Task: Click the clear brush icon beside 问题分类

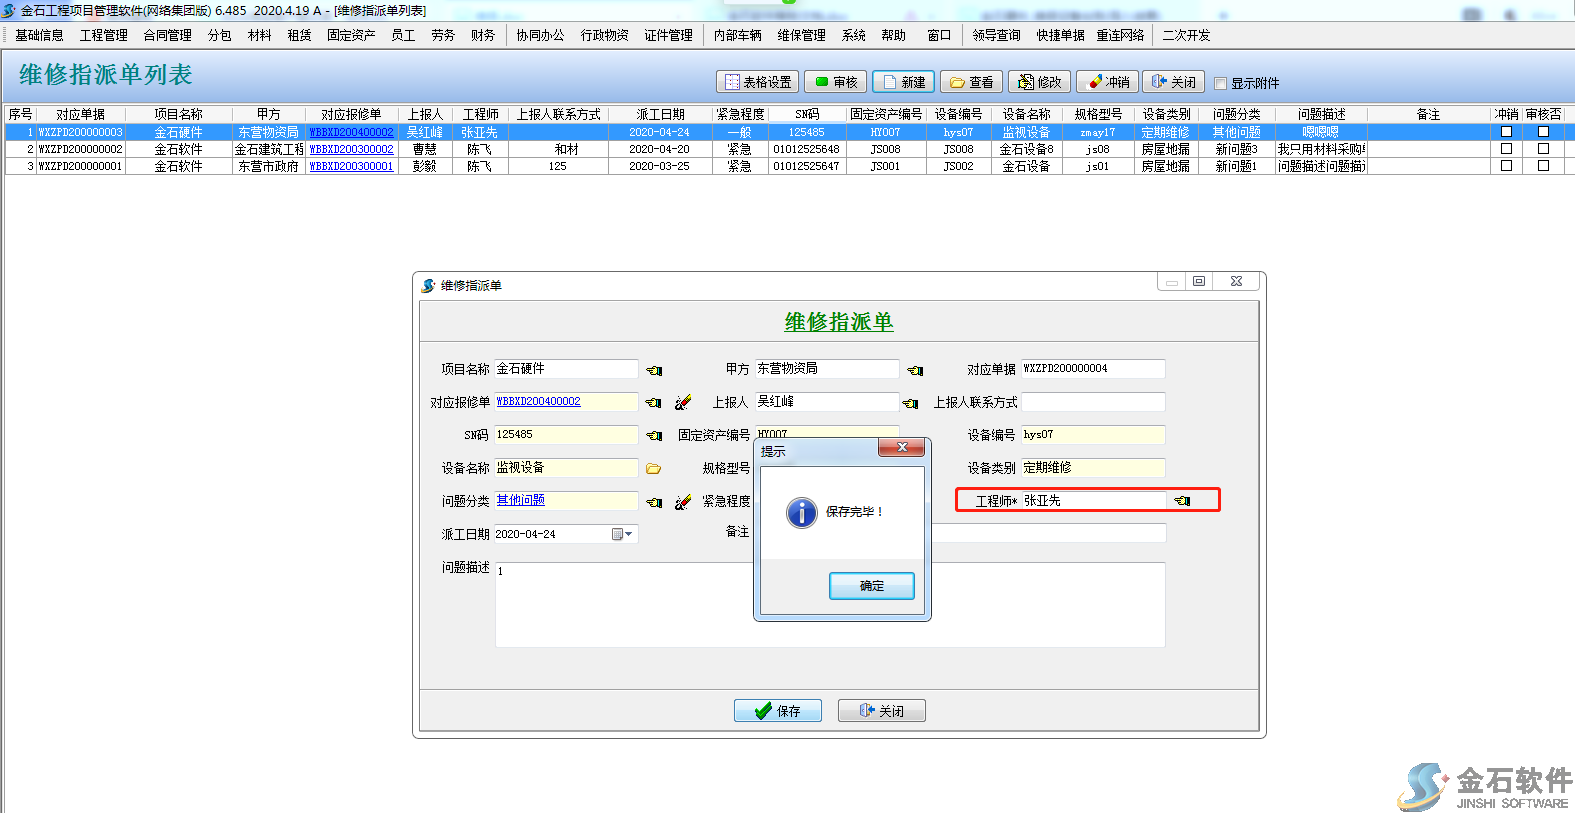Action: pos(683,502)
